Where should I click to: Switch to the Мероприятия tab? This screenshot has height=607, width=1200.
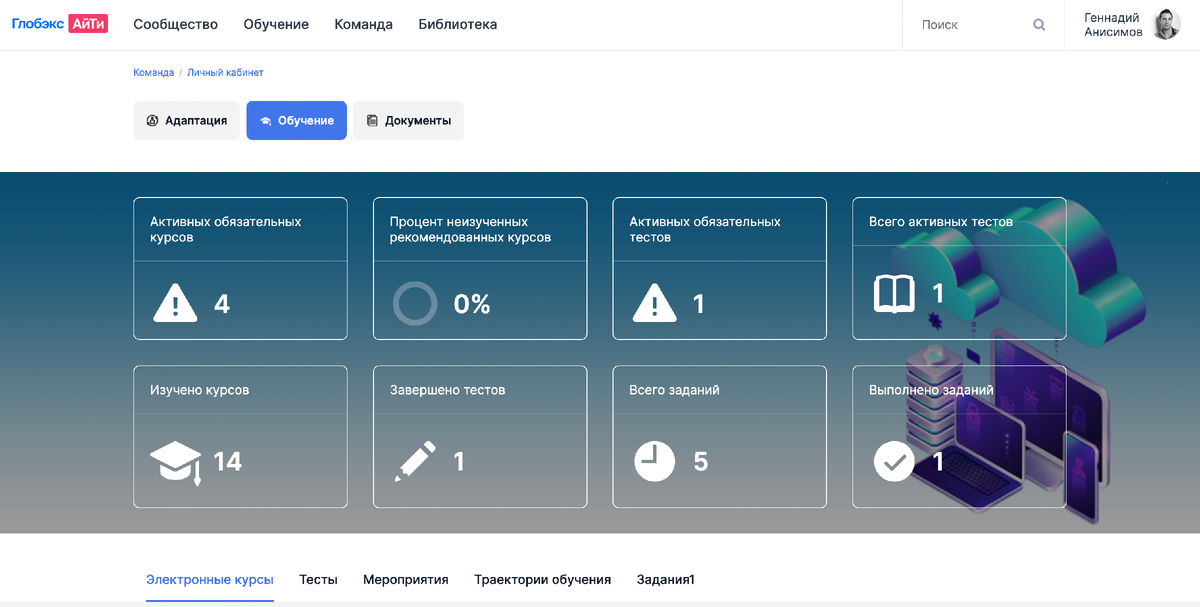pyautogui.click(x=406, y=580)
